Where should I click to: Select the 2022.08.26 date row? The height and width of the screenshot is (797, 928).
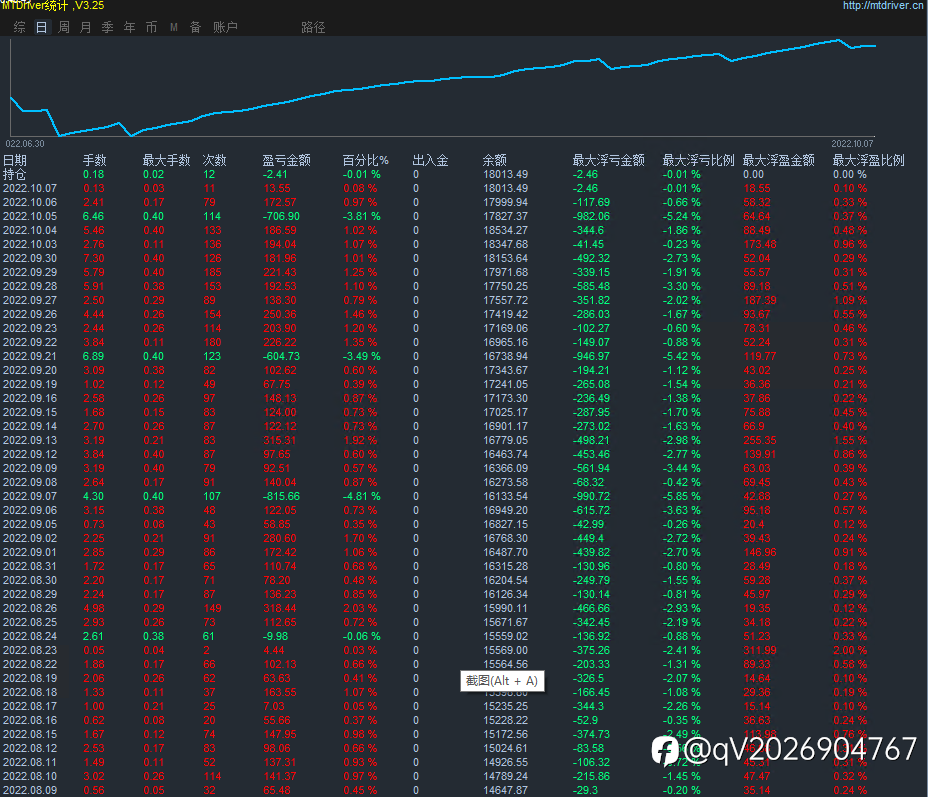(30, 608)
